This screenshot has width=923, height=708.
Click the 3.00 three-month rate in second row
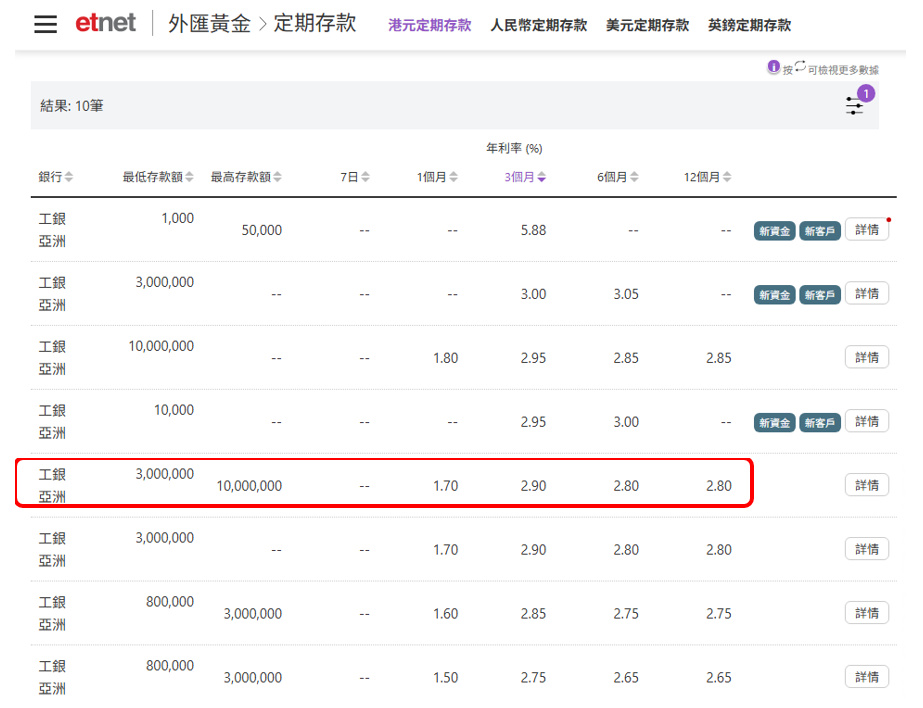(533, 294)
